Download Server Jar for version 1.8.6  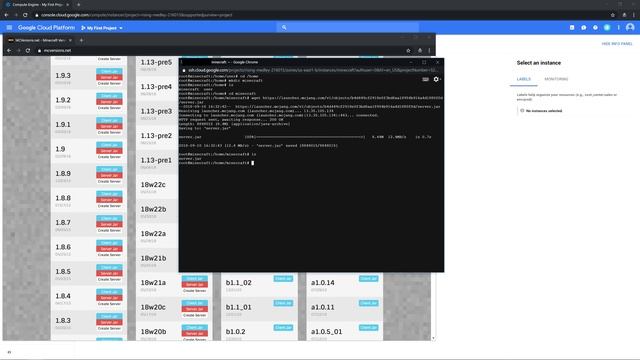pyautogui.click(x=109, y=249)
